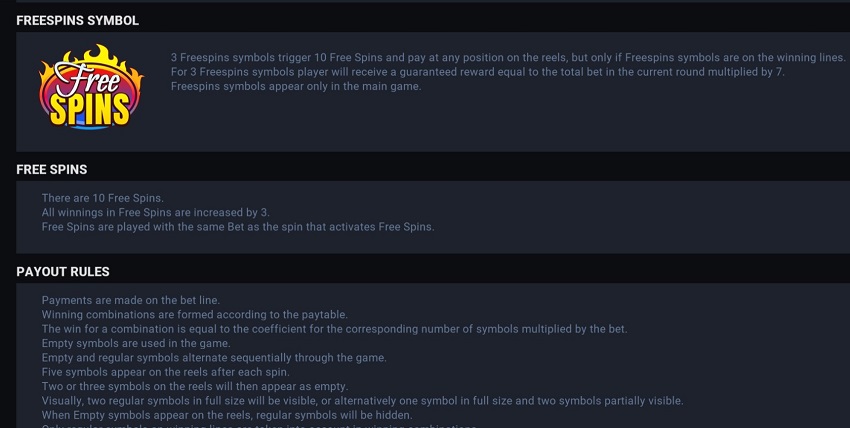Click the line about Free Spins same Bet

(x=238, y=226)
